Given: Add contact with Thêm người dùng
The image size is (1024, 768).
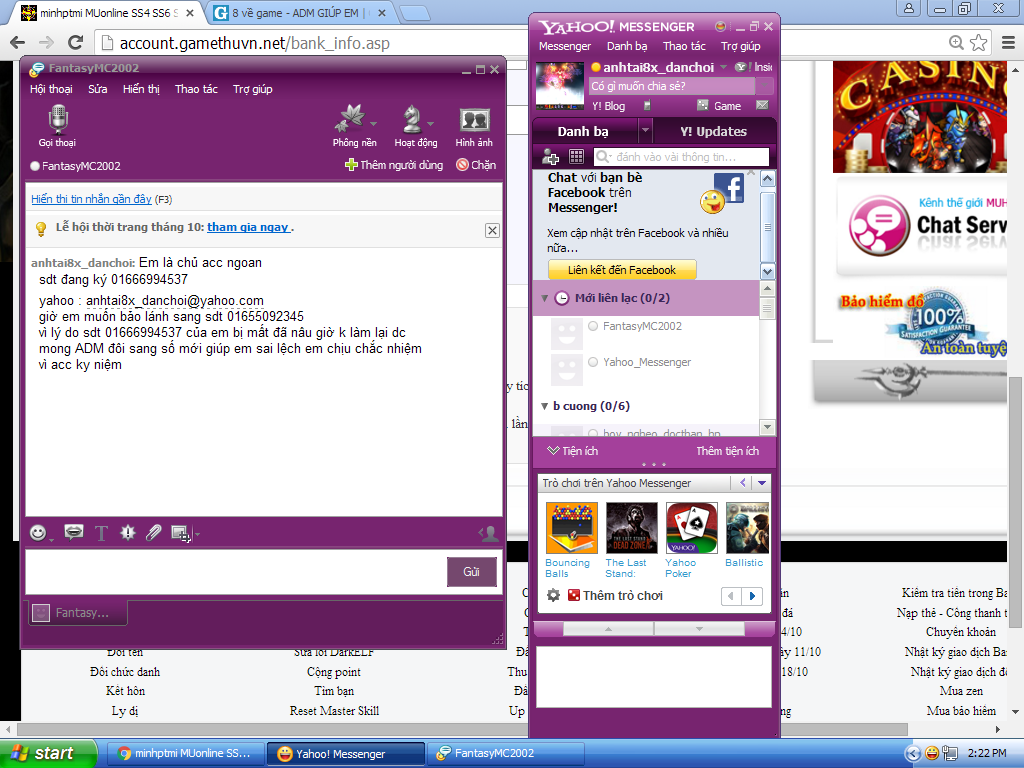Looking at the screenshot, I should tap(394, 165).
